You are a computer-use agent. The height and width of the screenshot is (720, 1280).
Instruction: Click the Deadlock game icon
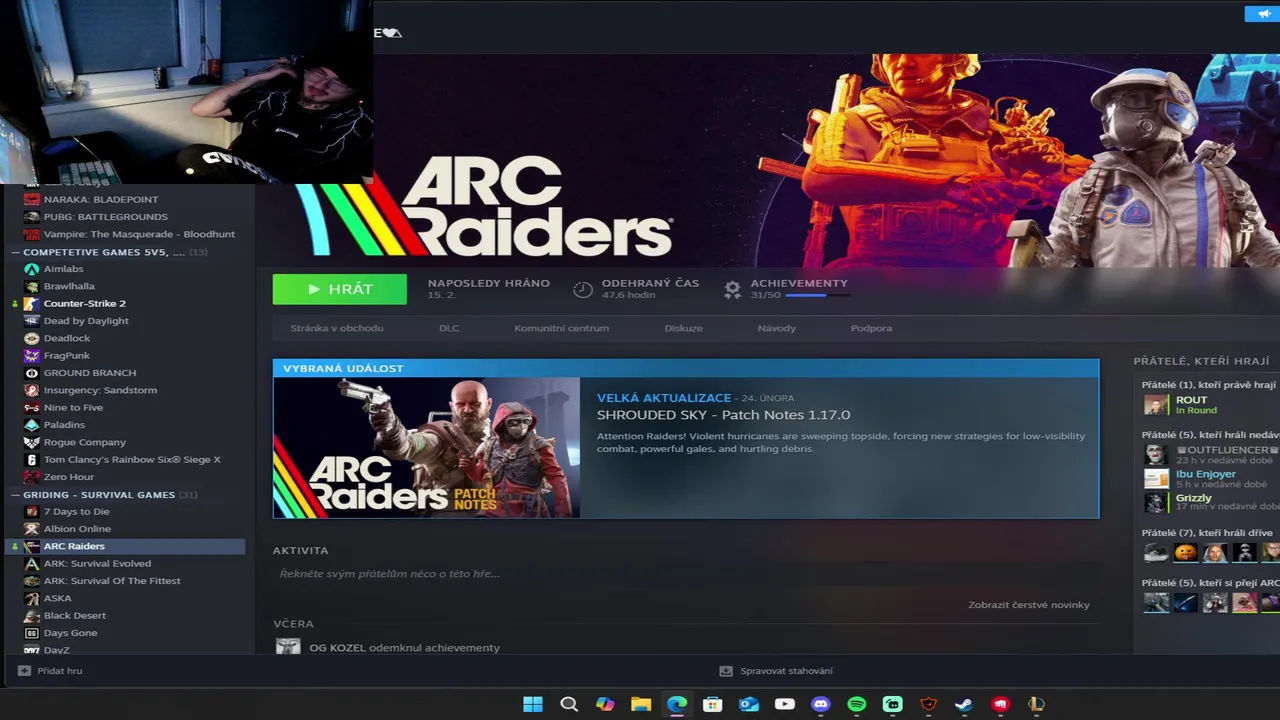32,338
